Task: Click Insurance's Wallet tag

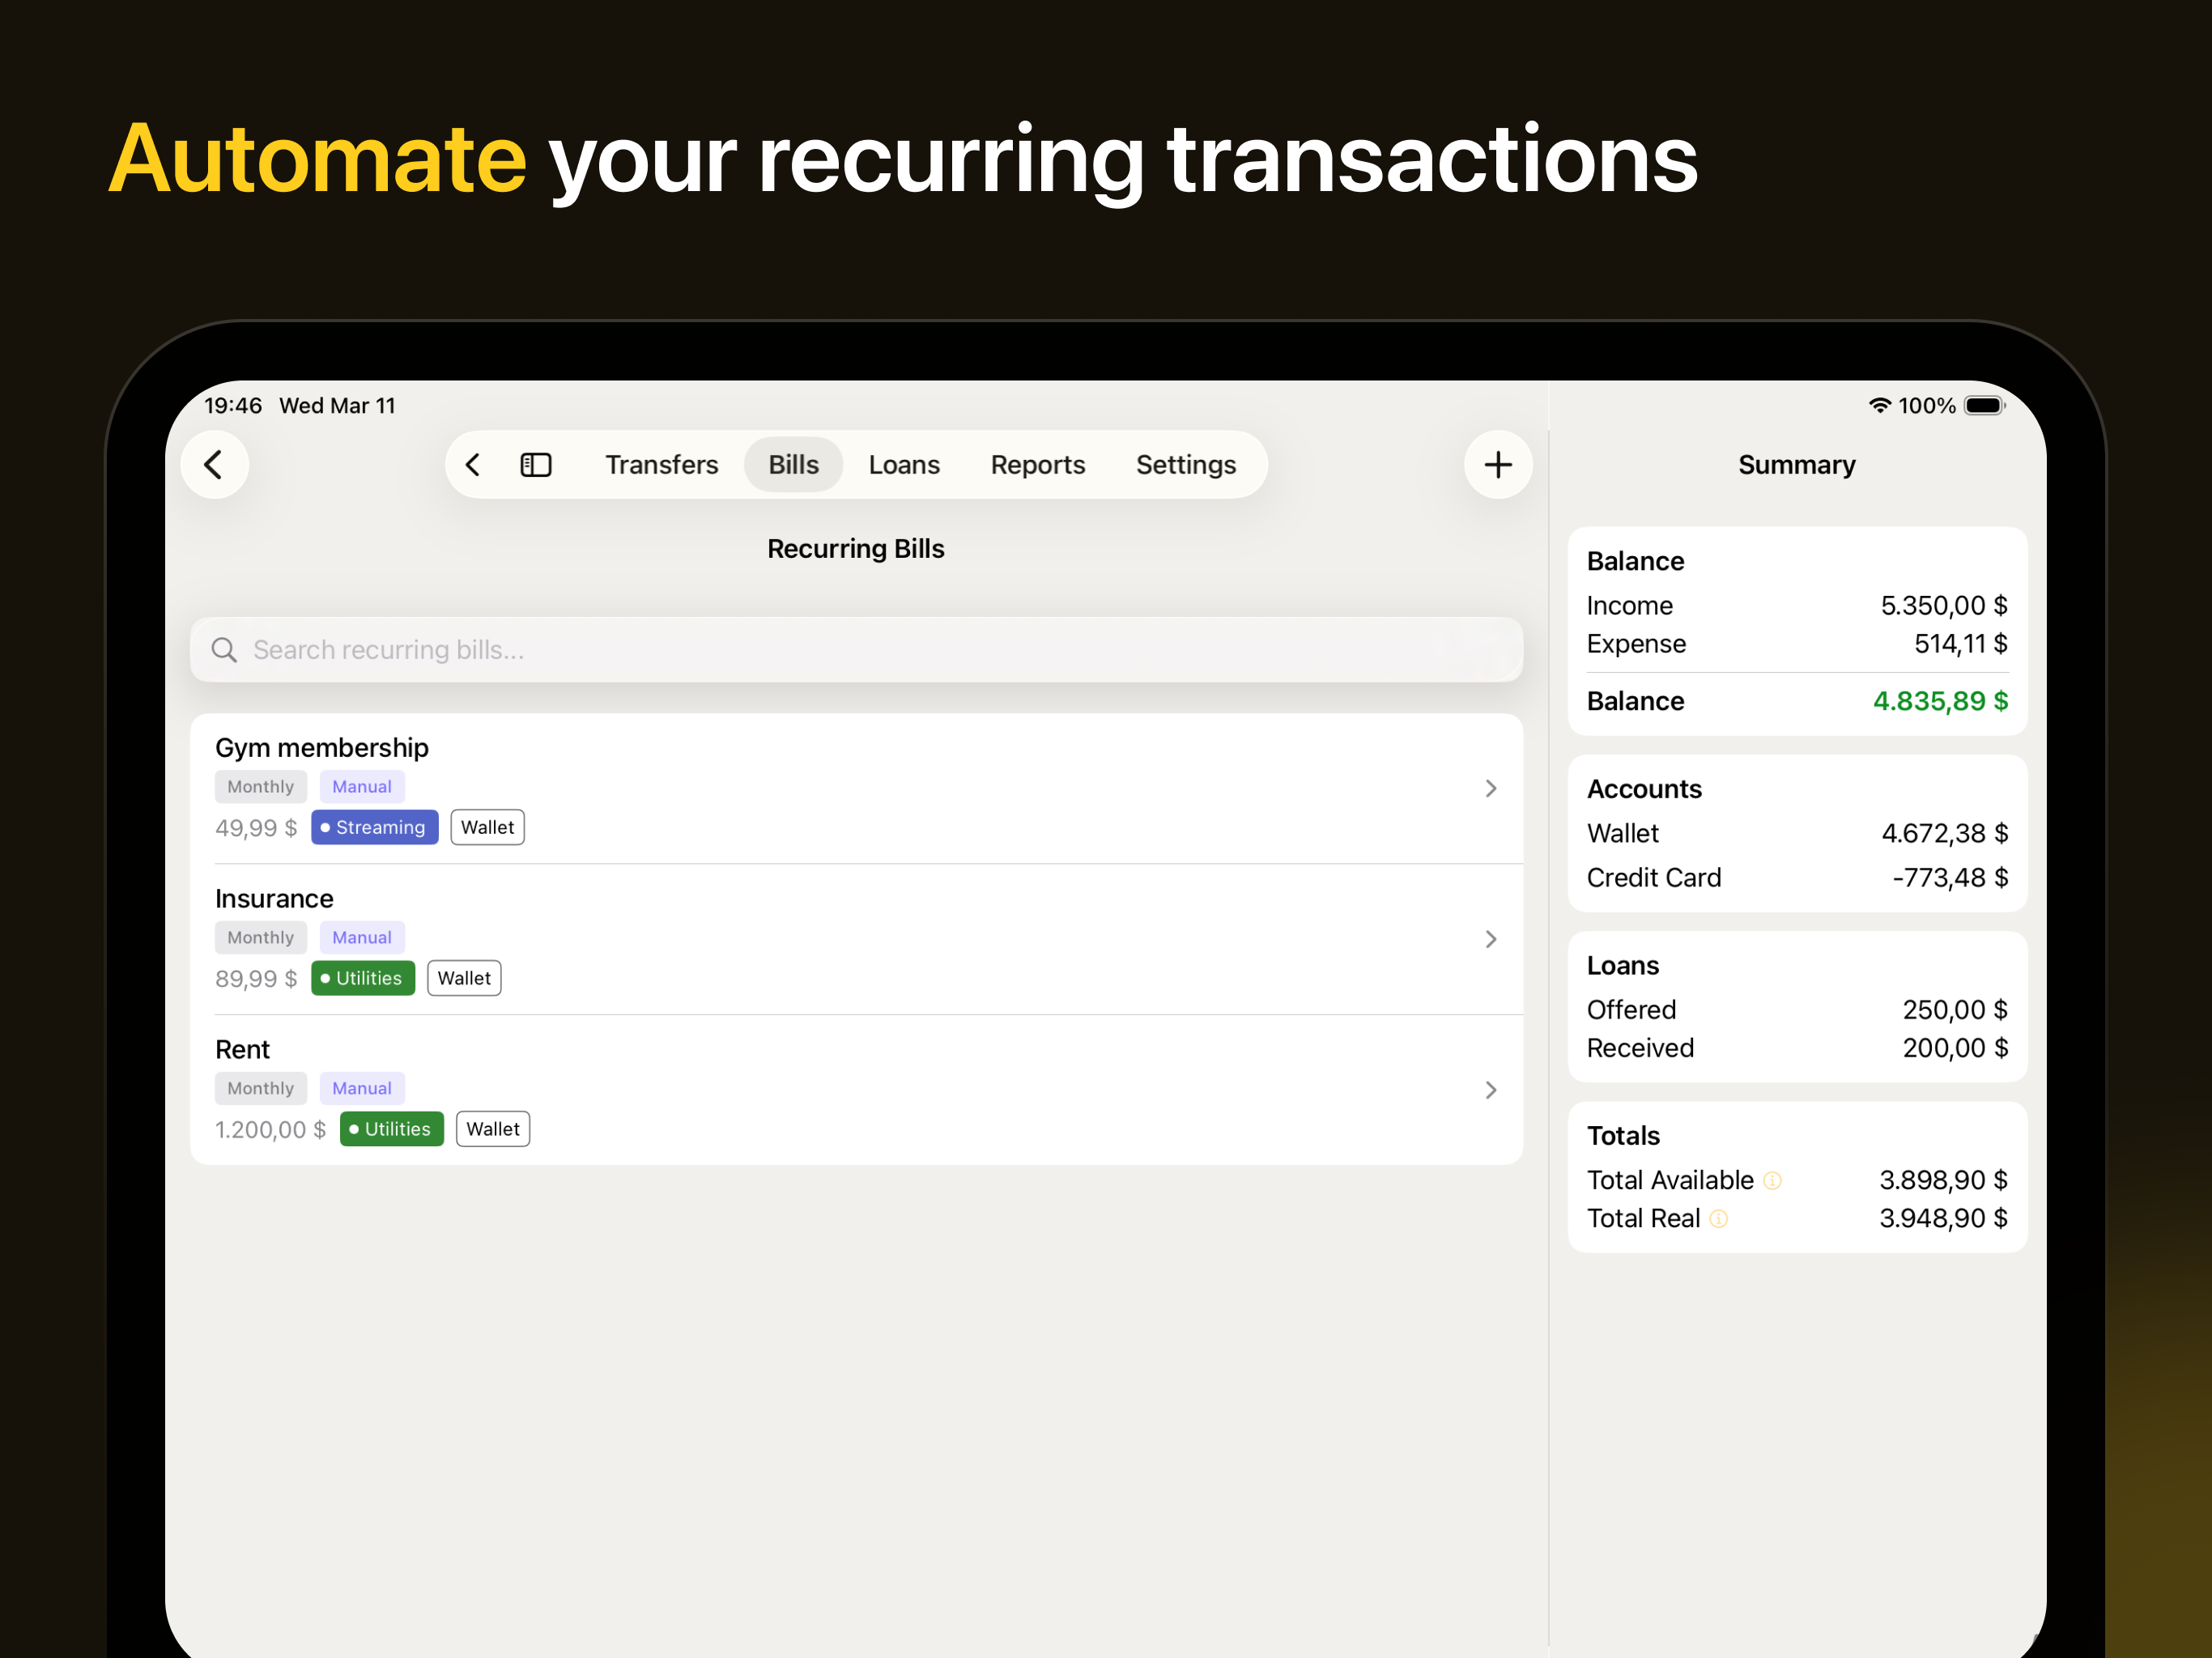Action: (x=464, y=978)
